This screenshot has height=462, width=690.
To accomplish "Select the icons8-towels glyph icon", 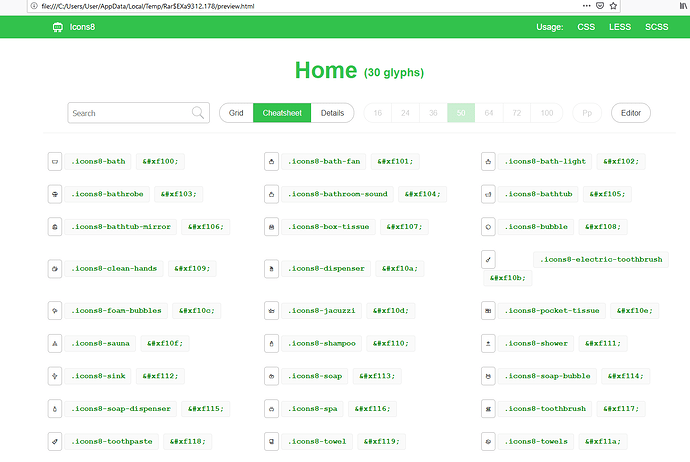I will [488, 442].
